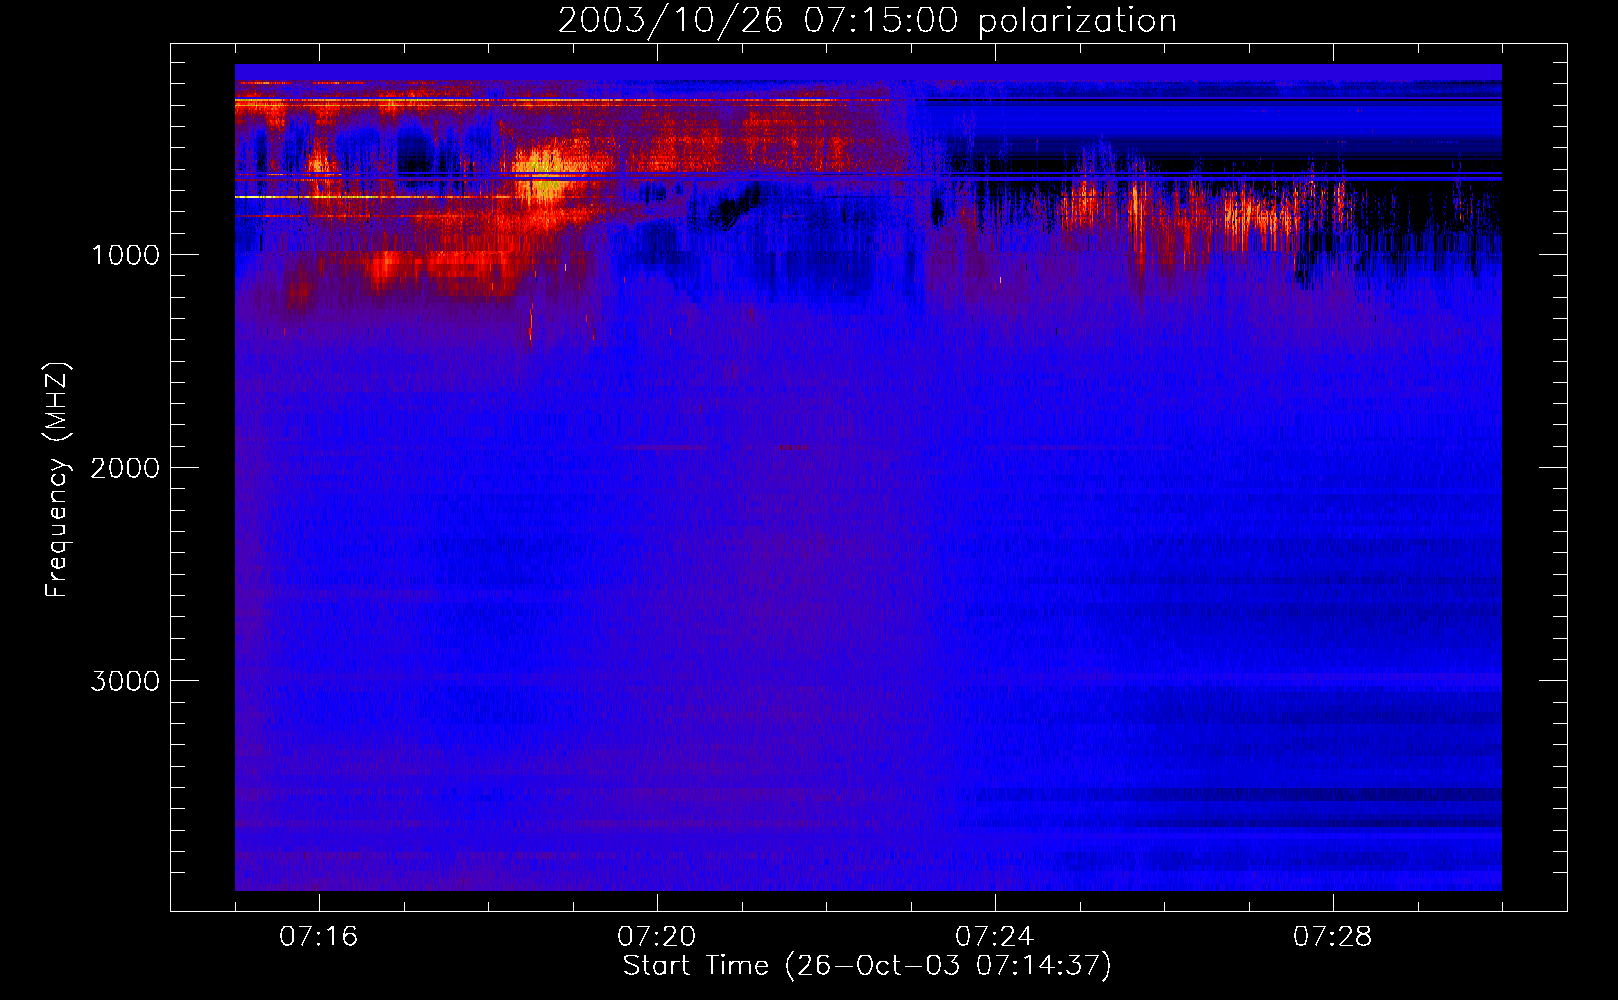Click the 3000 frequency tick label

[125, 681]
